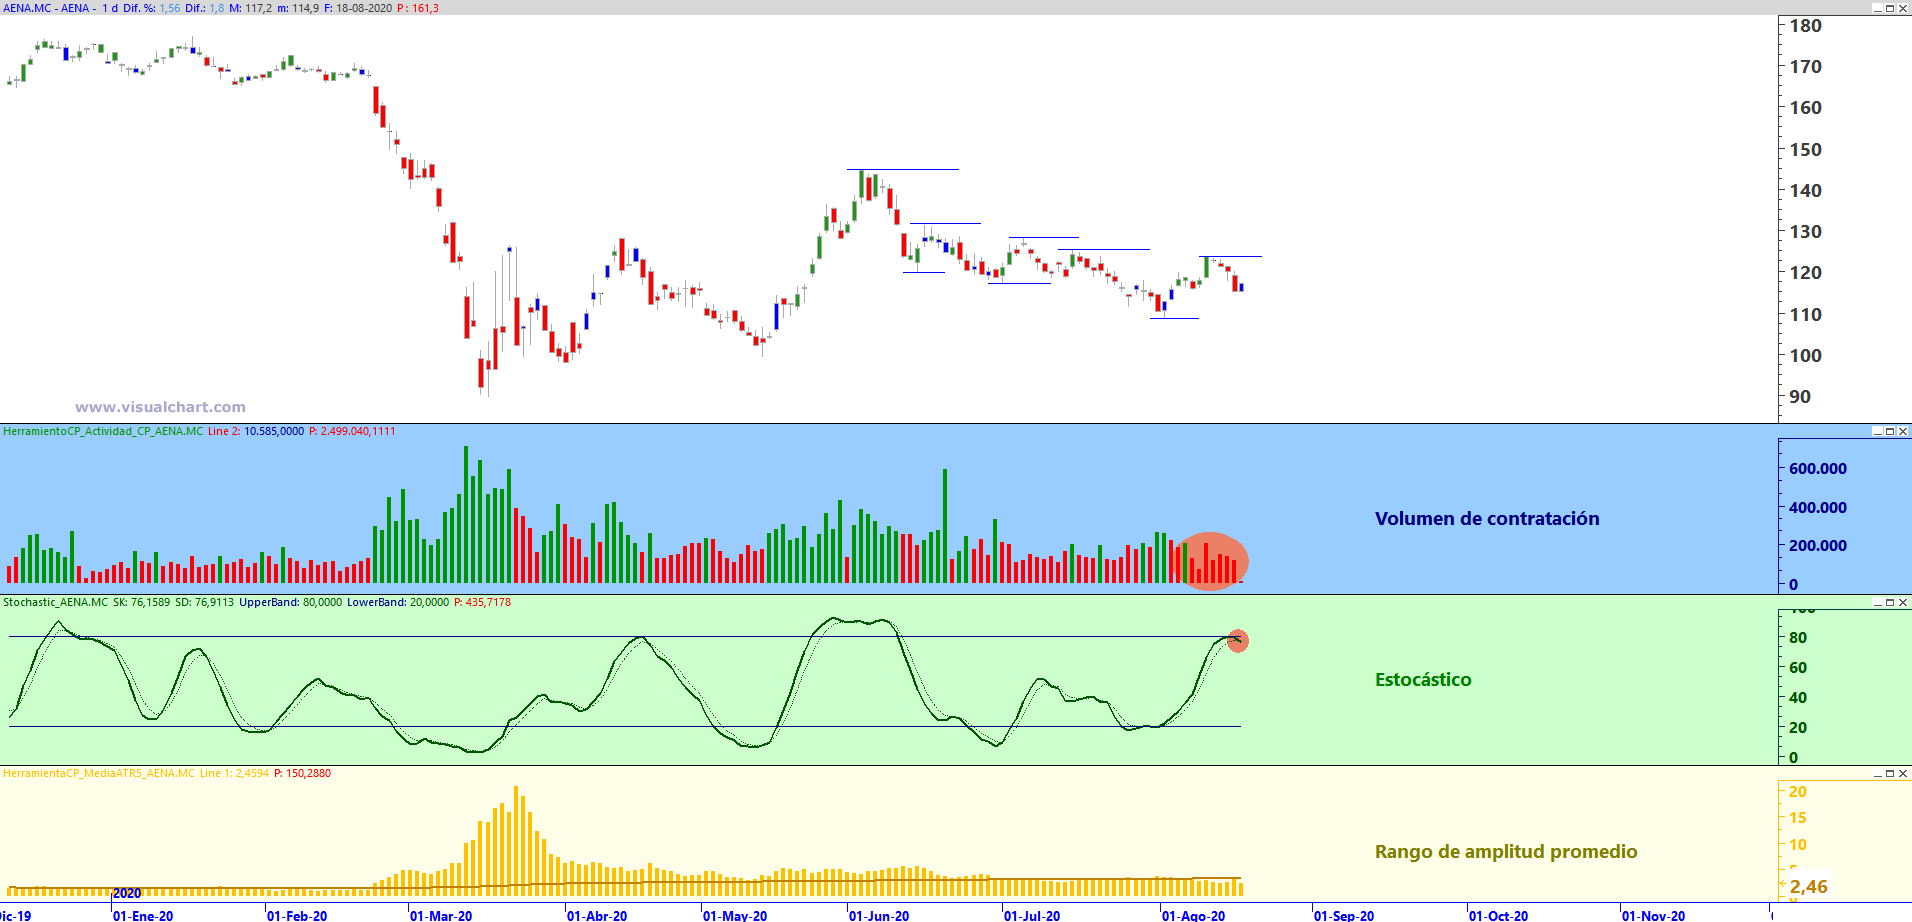This screenshot has height=922, width=1912.
Task: Select the 'Rango de amplitud promedio' annotation
Action: [1506, 851]
